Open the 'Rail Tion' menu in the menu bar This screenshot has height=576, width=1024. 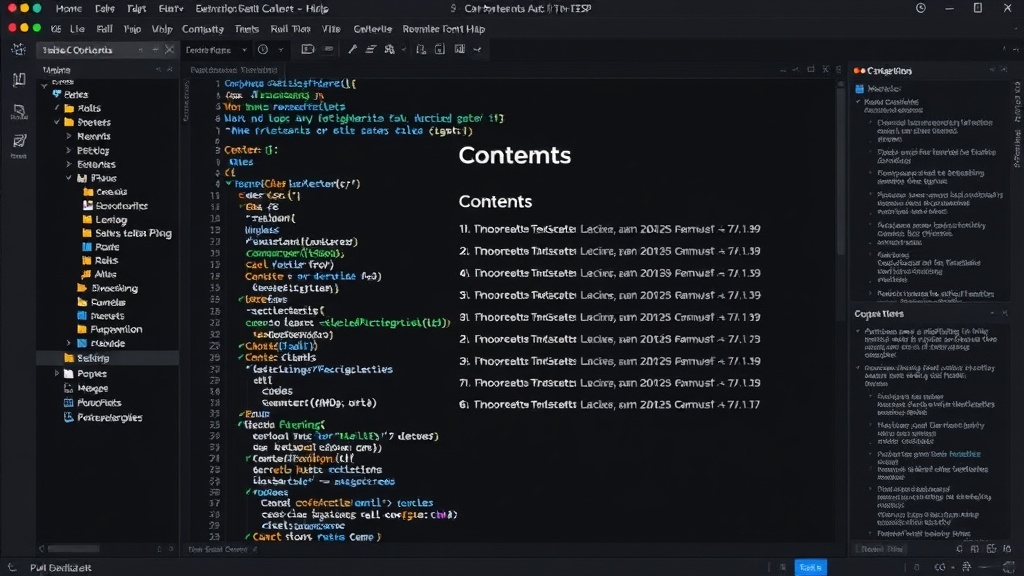tap(291, 29)
